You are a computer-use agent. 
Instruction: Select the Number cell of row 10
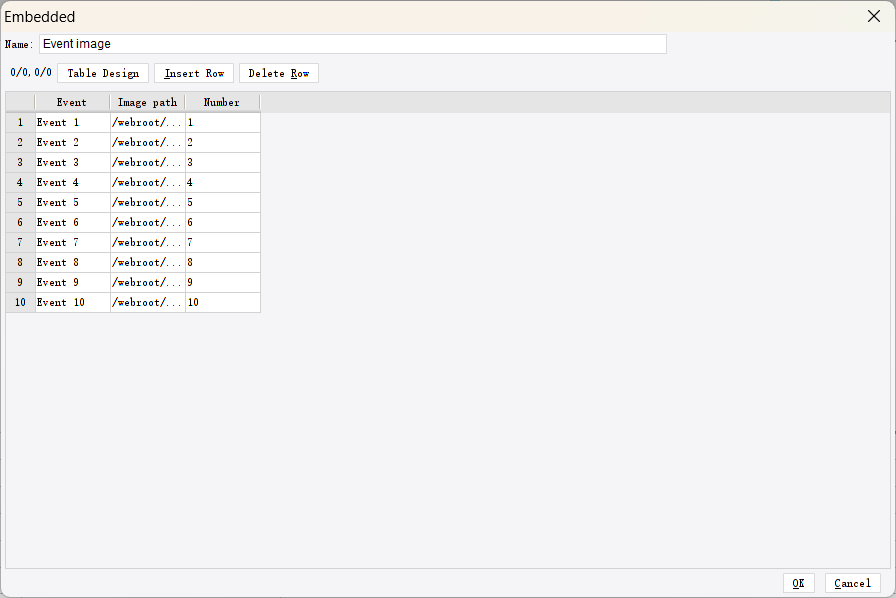[221, 302]
